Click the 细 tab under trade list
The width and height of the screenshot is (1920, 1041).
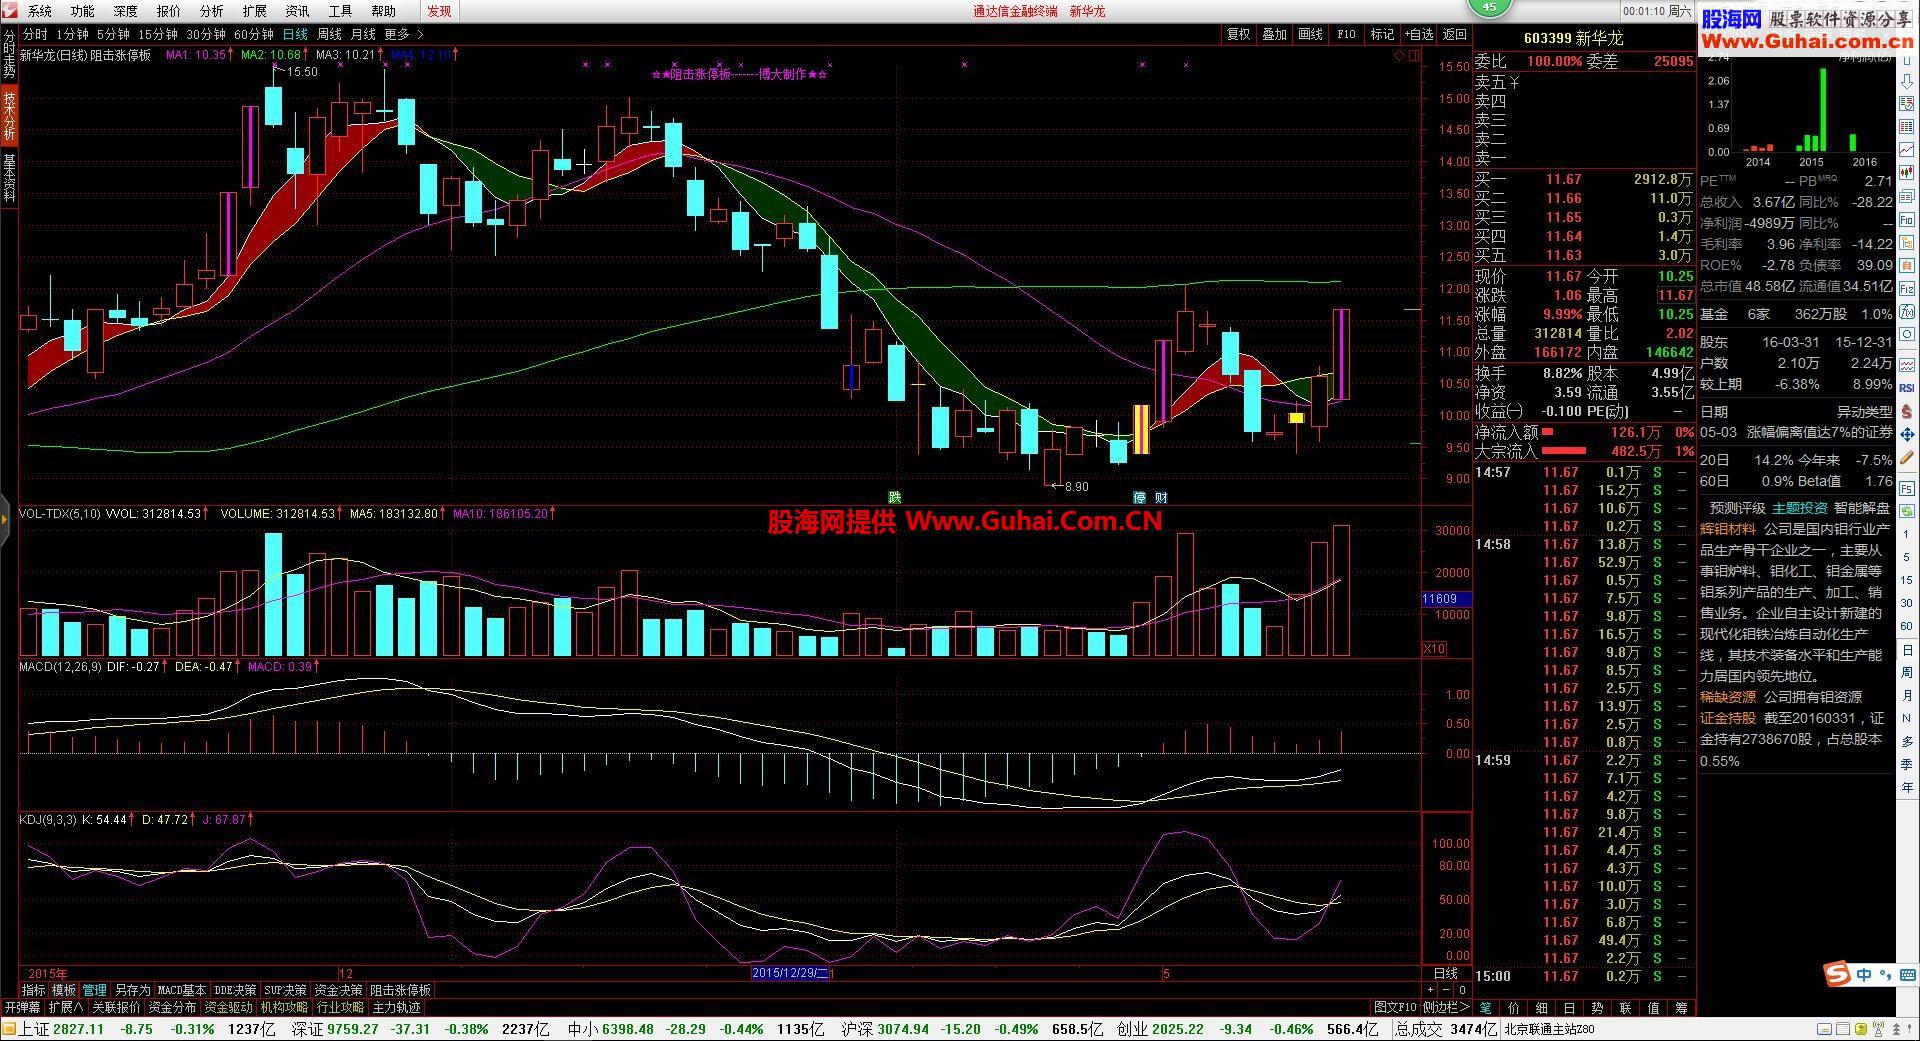coord(1541,1007)
